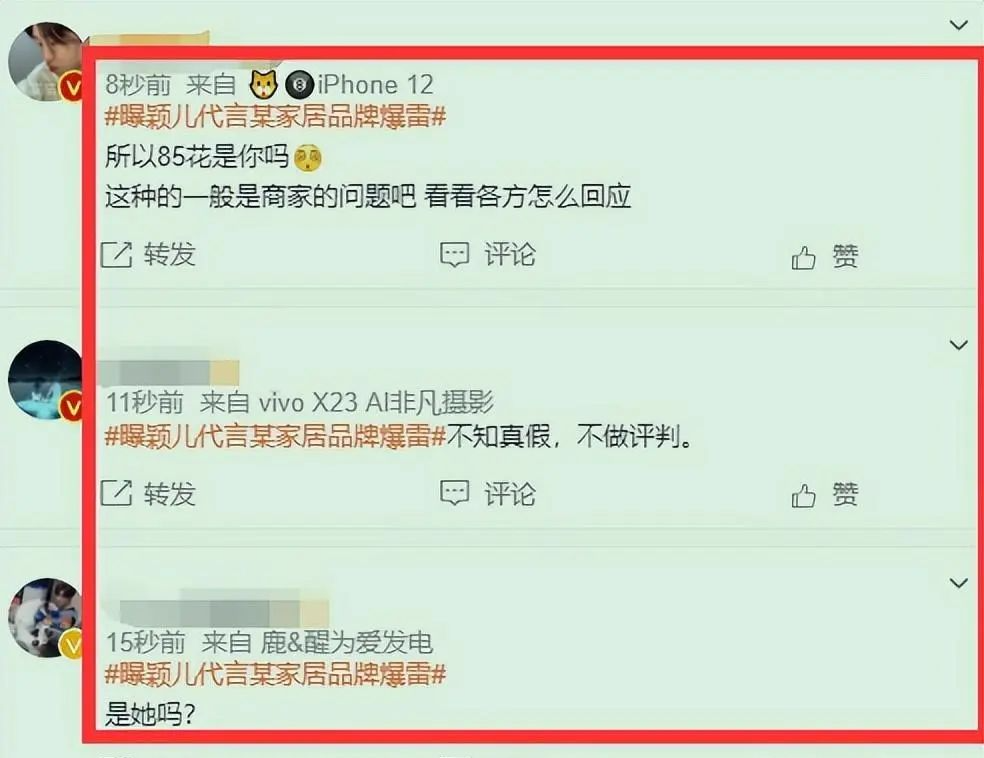Expand the chevron menu on the first post
The width and height of the screenshot is (984, 758).
tap(958, 25)
